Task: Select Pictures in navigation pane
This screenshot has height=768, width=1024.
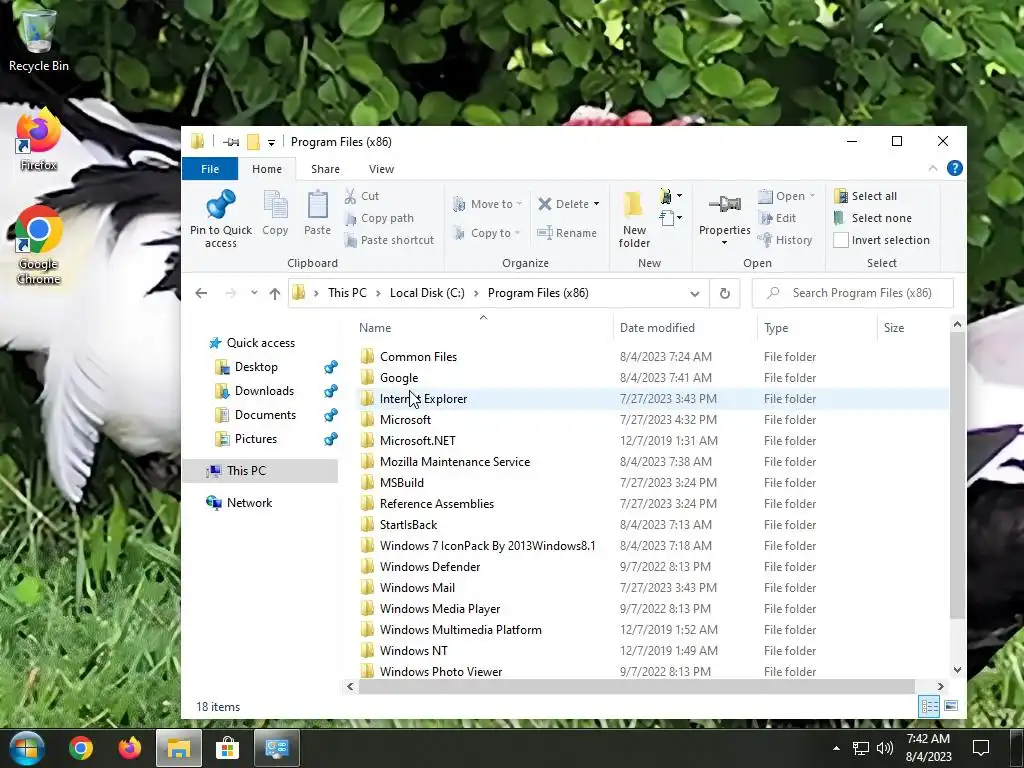Action: coord(255,440)
